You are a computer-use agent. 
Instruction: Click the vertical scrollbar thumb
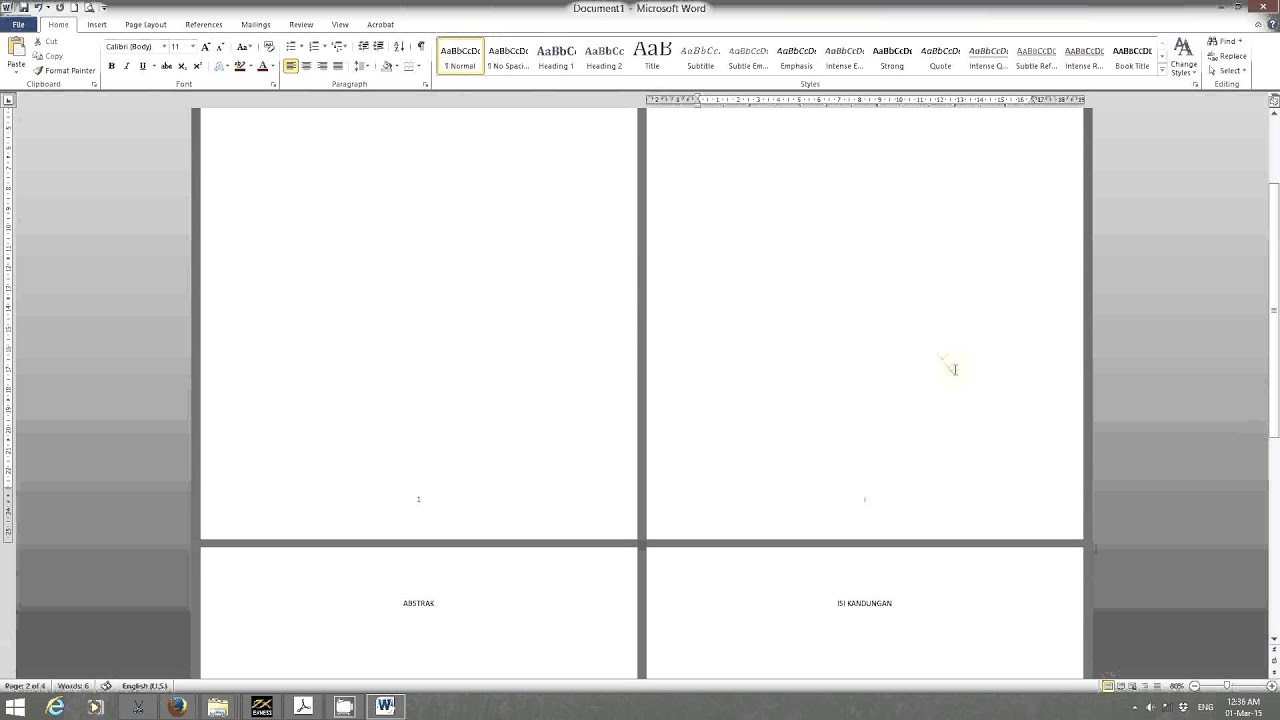[x=1274, y=311]
